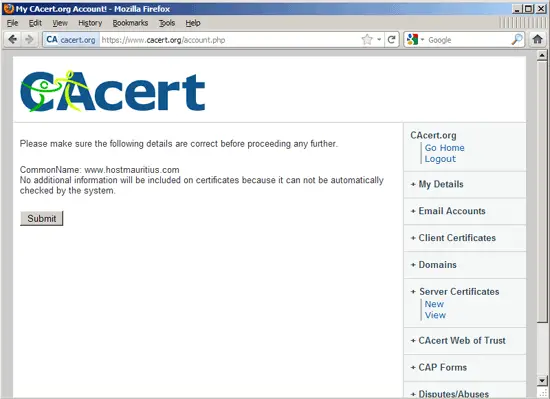
Task: Open the search engine selector dropdown
Action: tap(422, 40)
